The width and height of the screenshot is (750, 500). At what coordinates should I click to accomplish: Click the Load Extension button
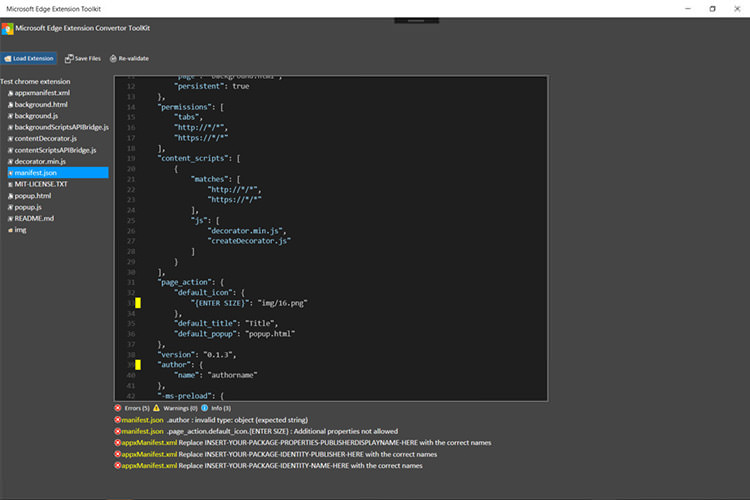tap(29, 58)
